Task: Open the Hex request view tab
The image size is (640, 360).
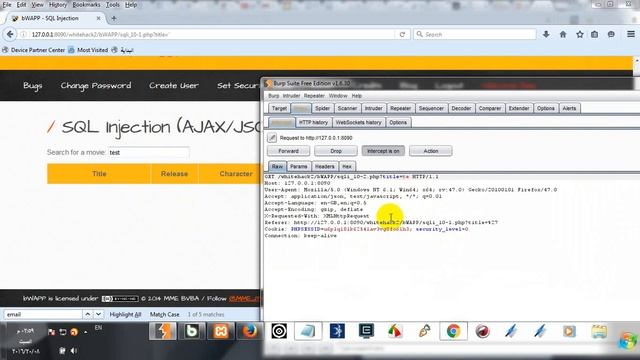Action: [347, 167]
